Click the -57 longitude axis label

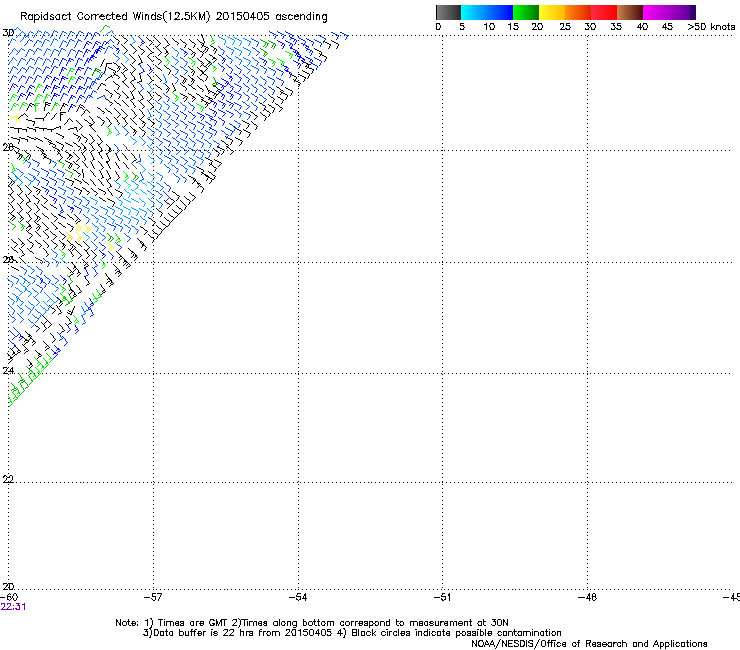(x=153, y=597)
